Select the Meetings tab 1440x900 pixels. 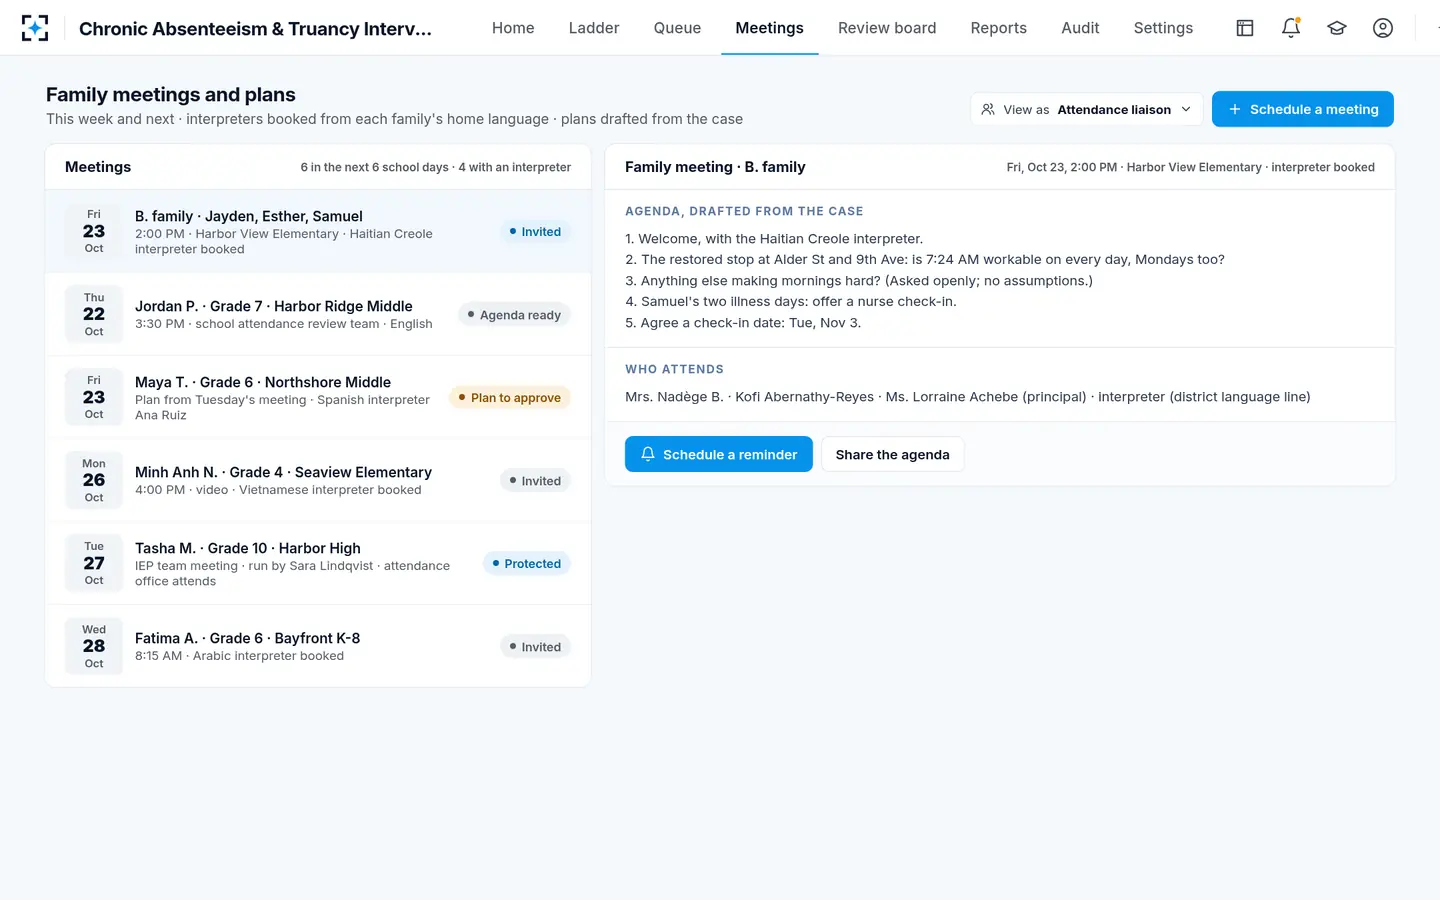[769, 28]
